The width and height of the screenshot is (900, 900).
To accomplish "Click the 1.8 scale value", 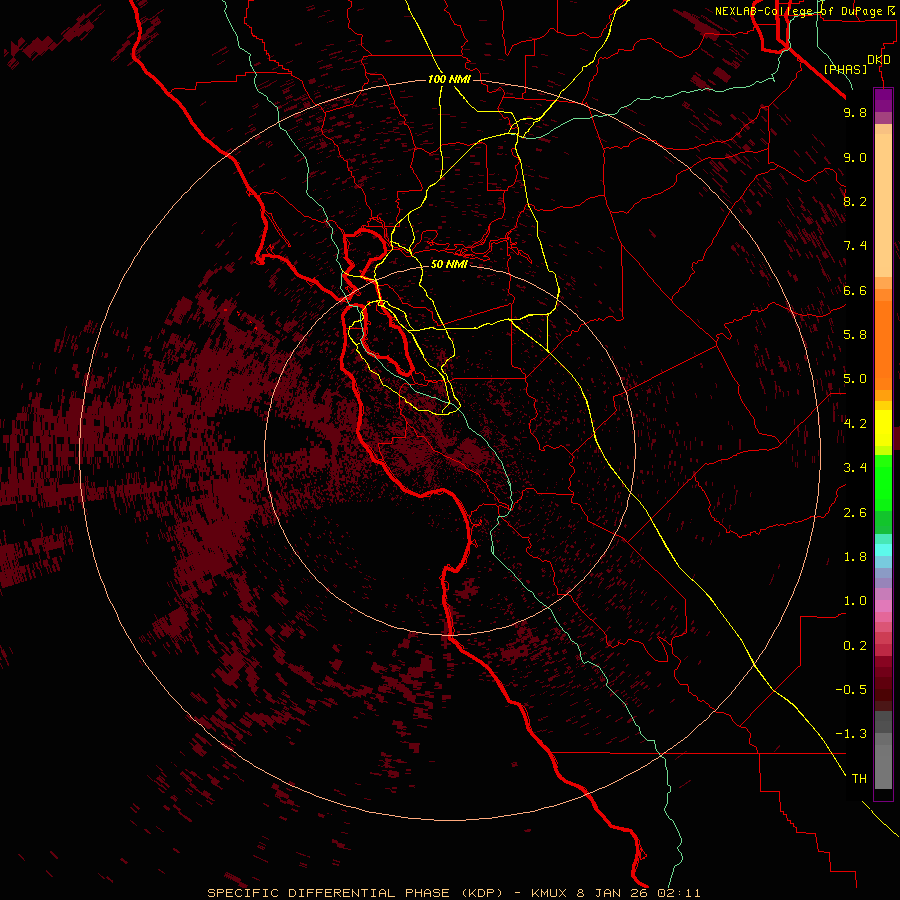I will point(855,557).
